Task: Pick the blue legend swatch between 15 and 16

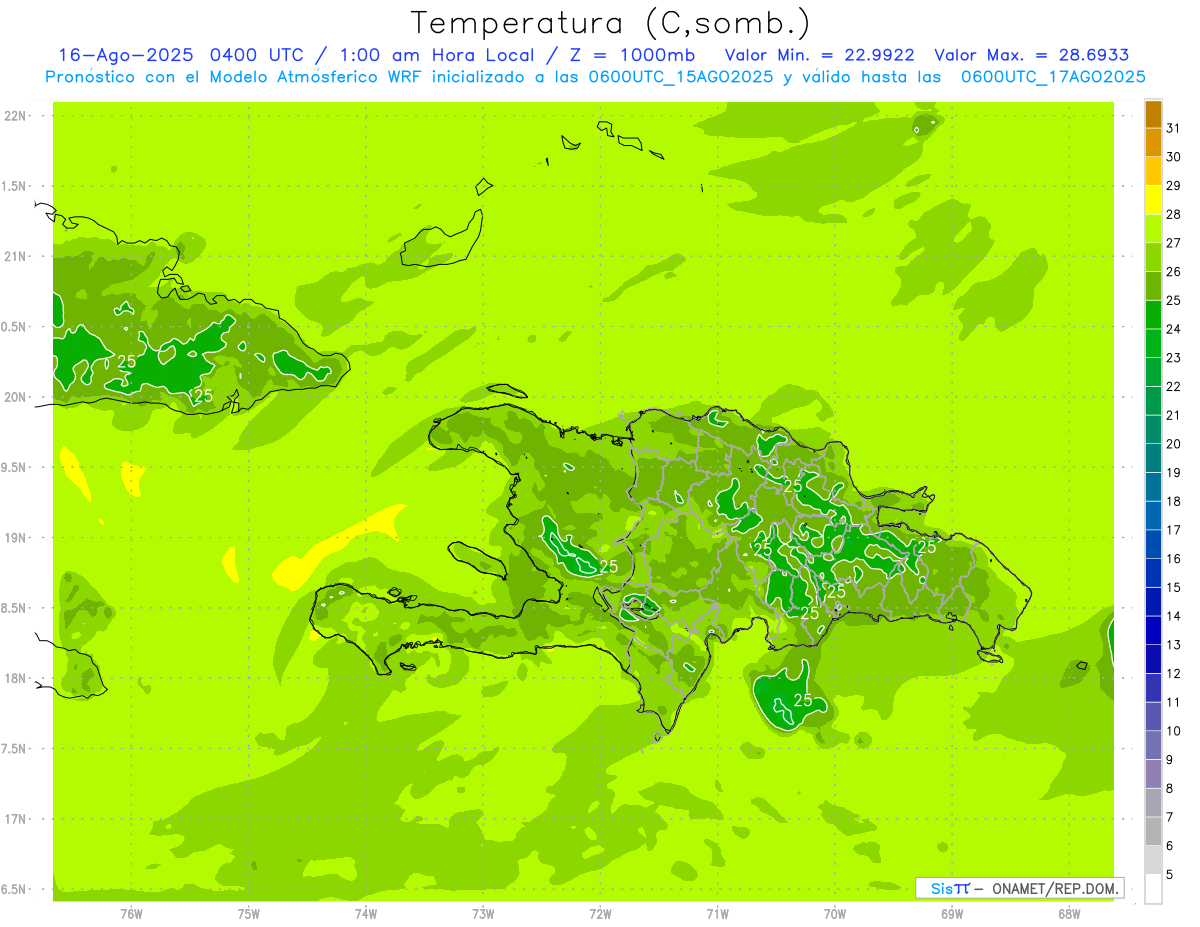Action: point(1153,573)
